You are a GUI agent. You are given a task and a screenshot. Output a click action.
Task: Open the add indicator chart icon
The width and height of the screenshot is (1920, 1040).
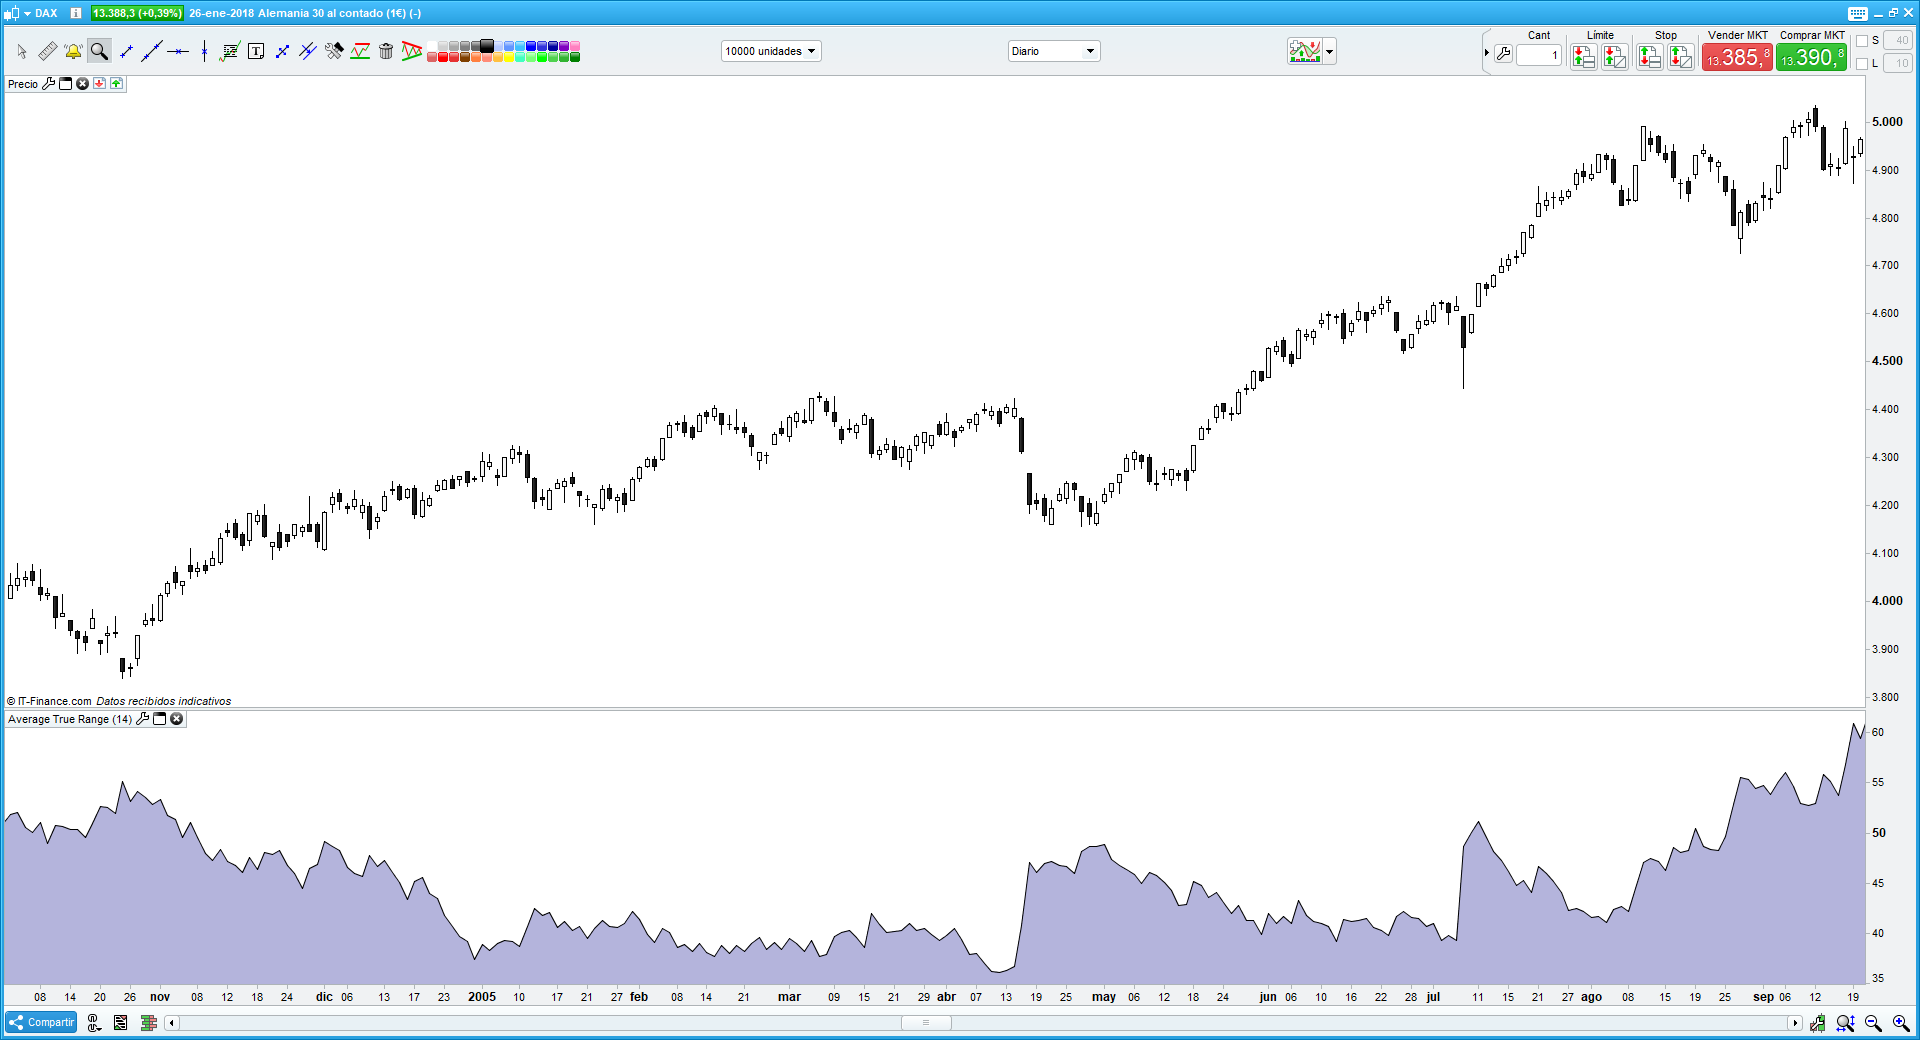1304,51
